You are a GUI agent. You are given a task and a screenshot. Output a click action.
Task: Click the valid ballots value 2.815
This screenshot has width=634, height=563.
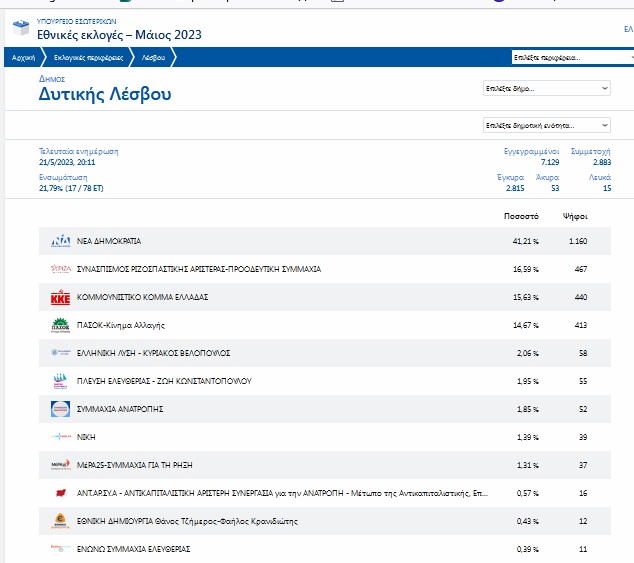pyautogui.click(x=515, y=188)
